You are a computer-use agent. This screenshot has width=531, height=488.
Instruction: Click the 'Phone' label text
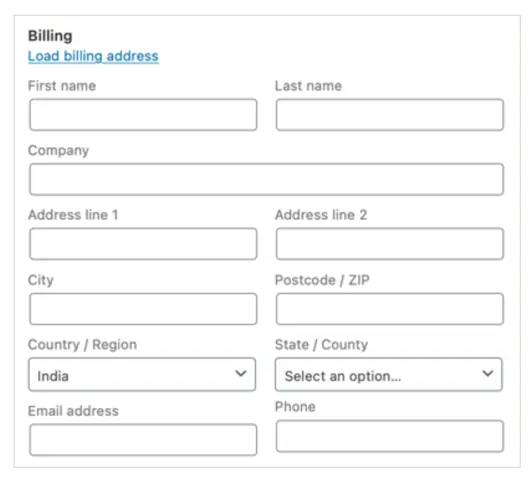coord(295,406)
